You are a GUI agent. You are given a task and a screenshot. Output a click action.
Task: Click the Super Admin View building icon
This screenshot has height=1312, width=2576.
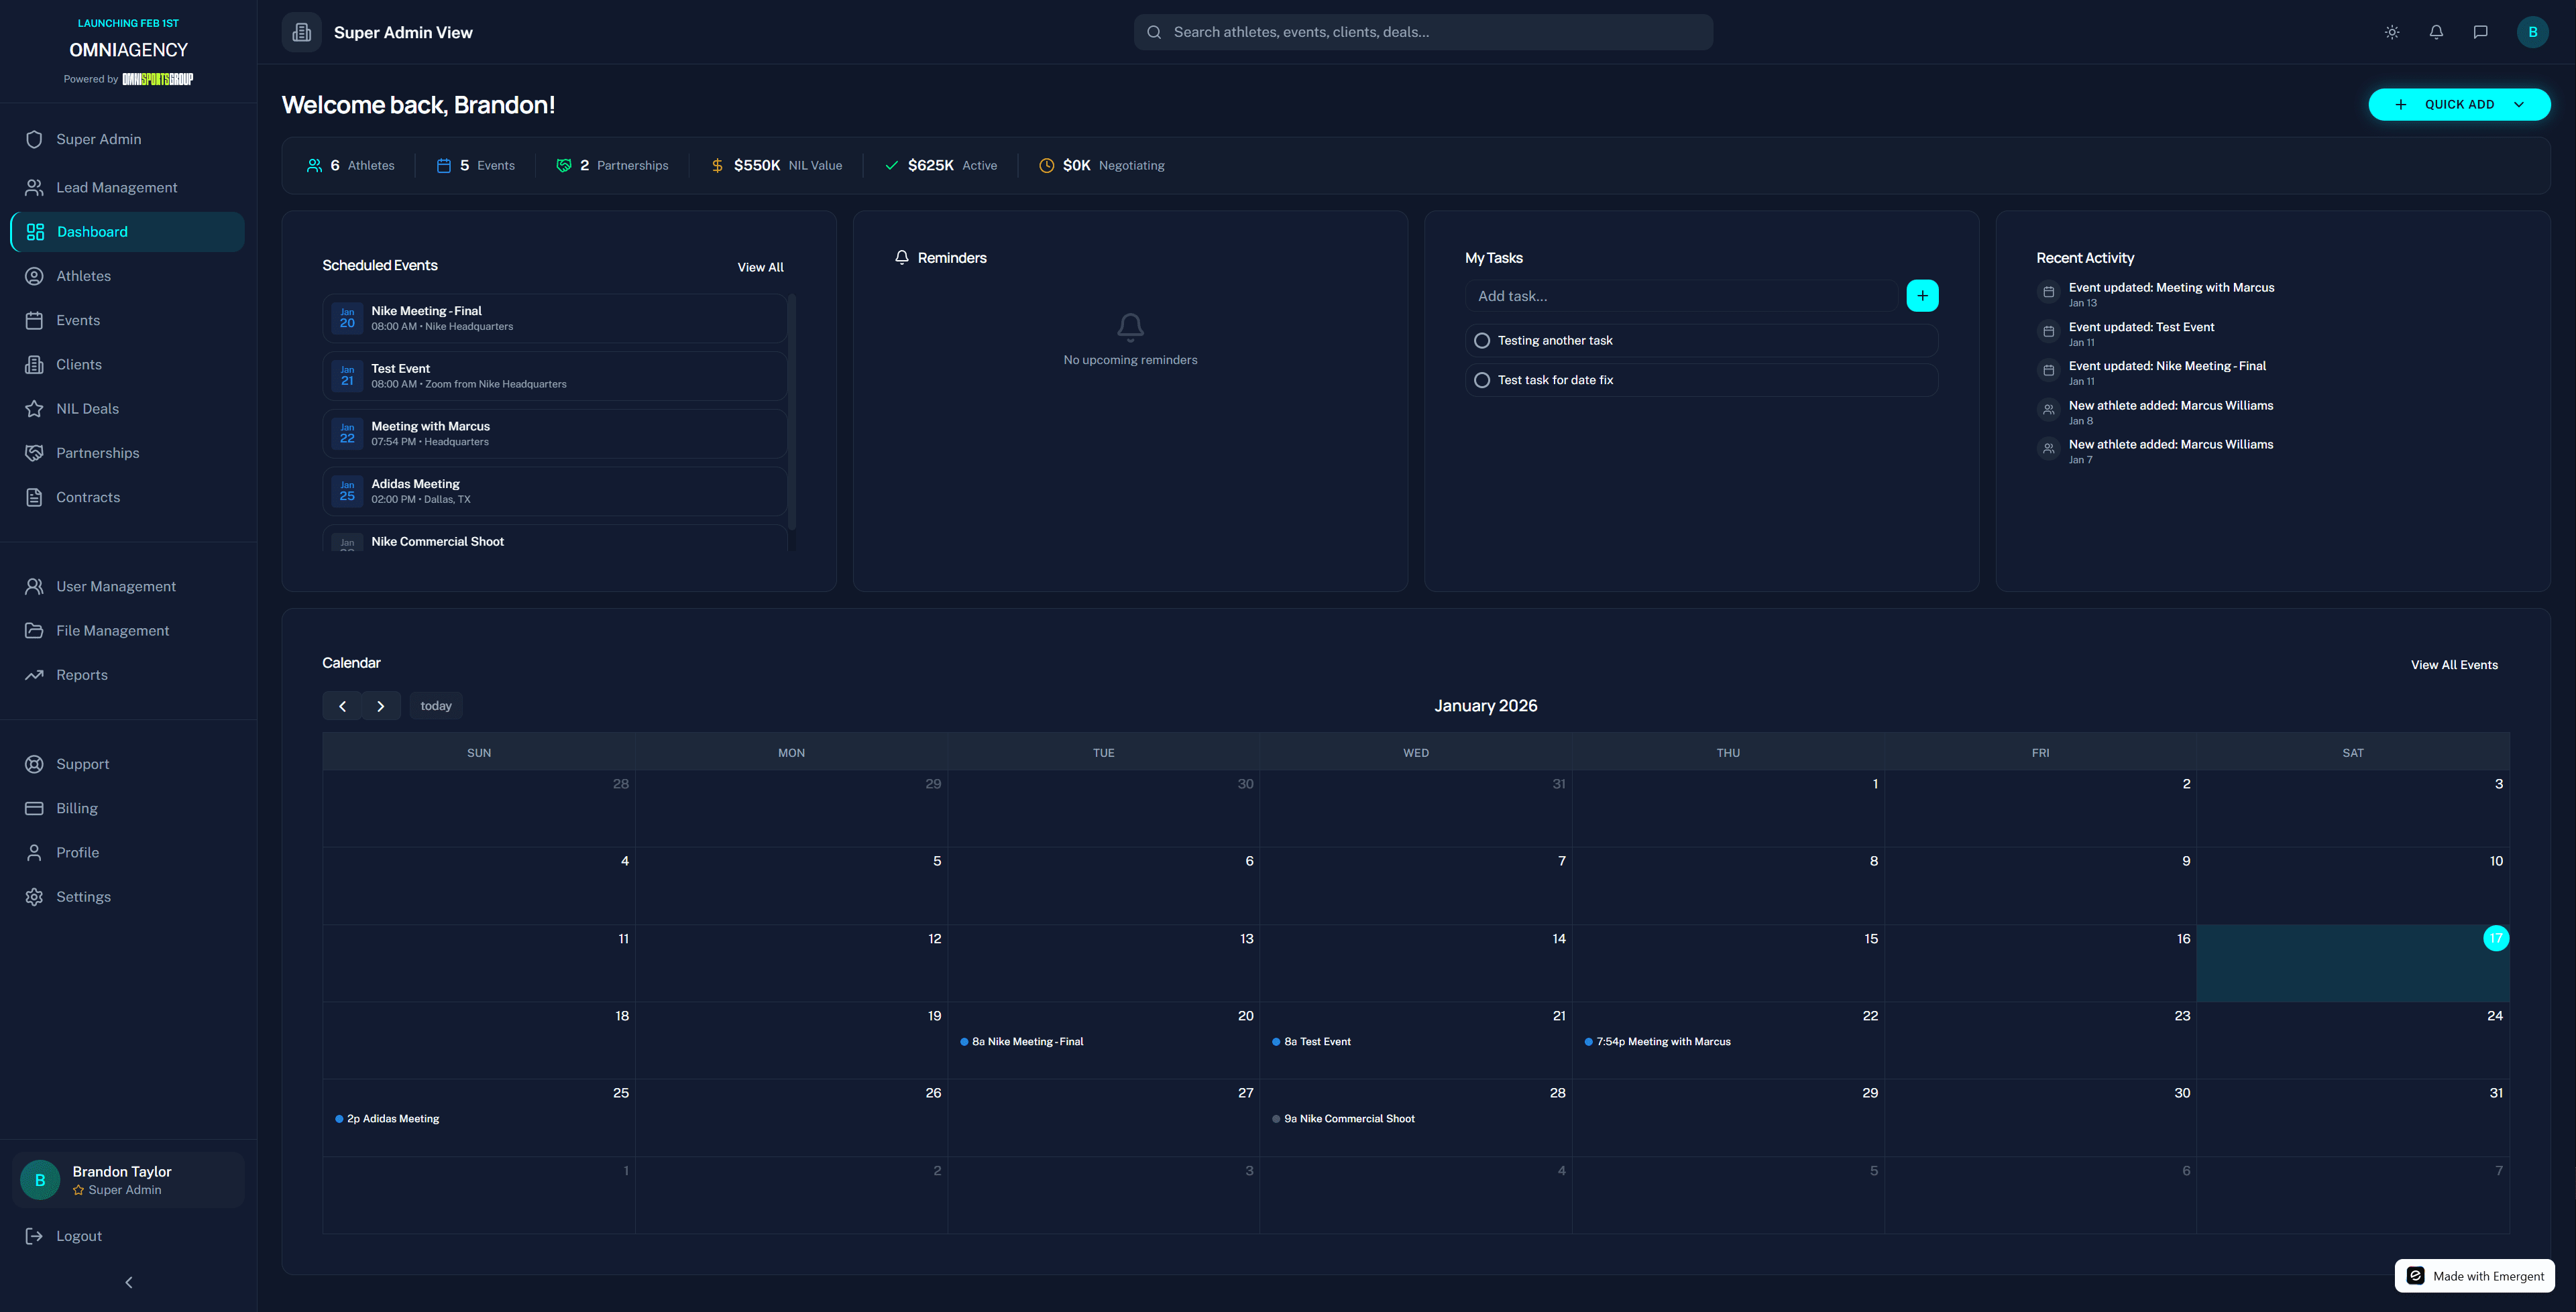coord(301,32)
